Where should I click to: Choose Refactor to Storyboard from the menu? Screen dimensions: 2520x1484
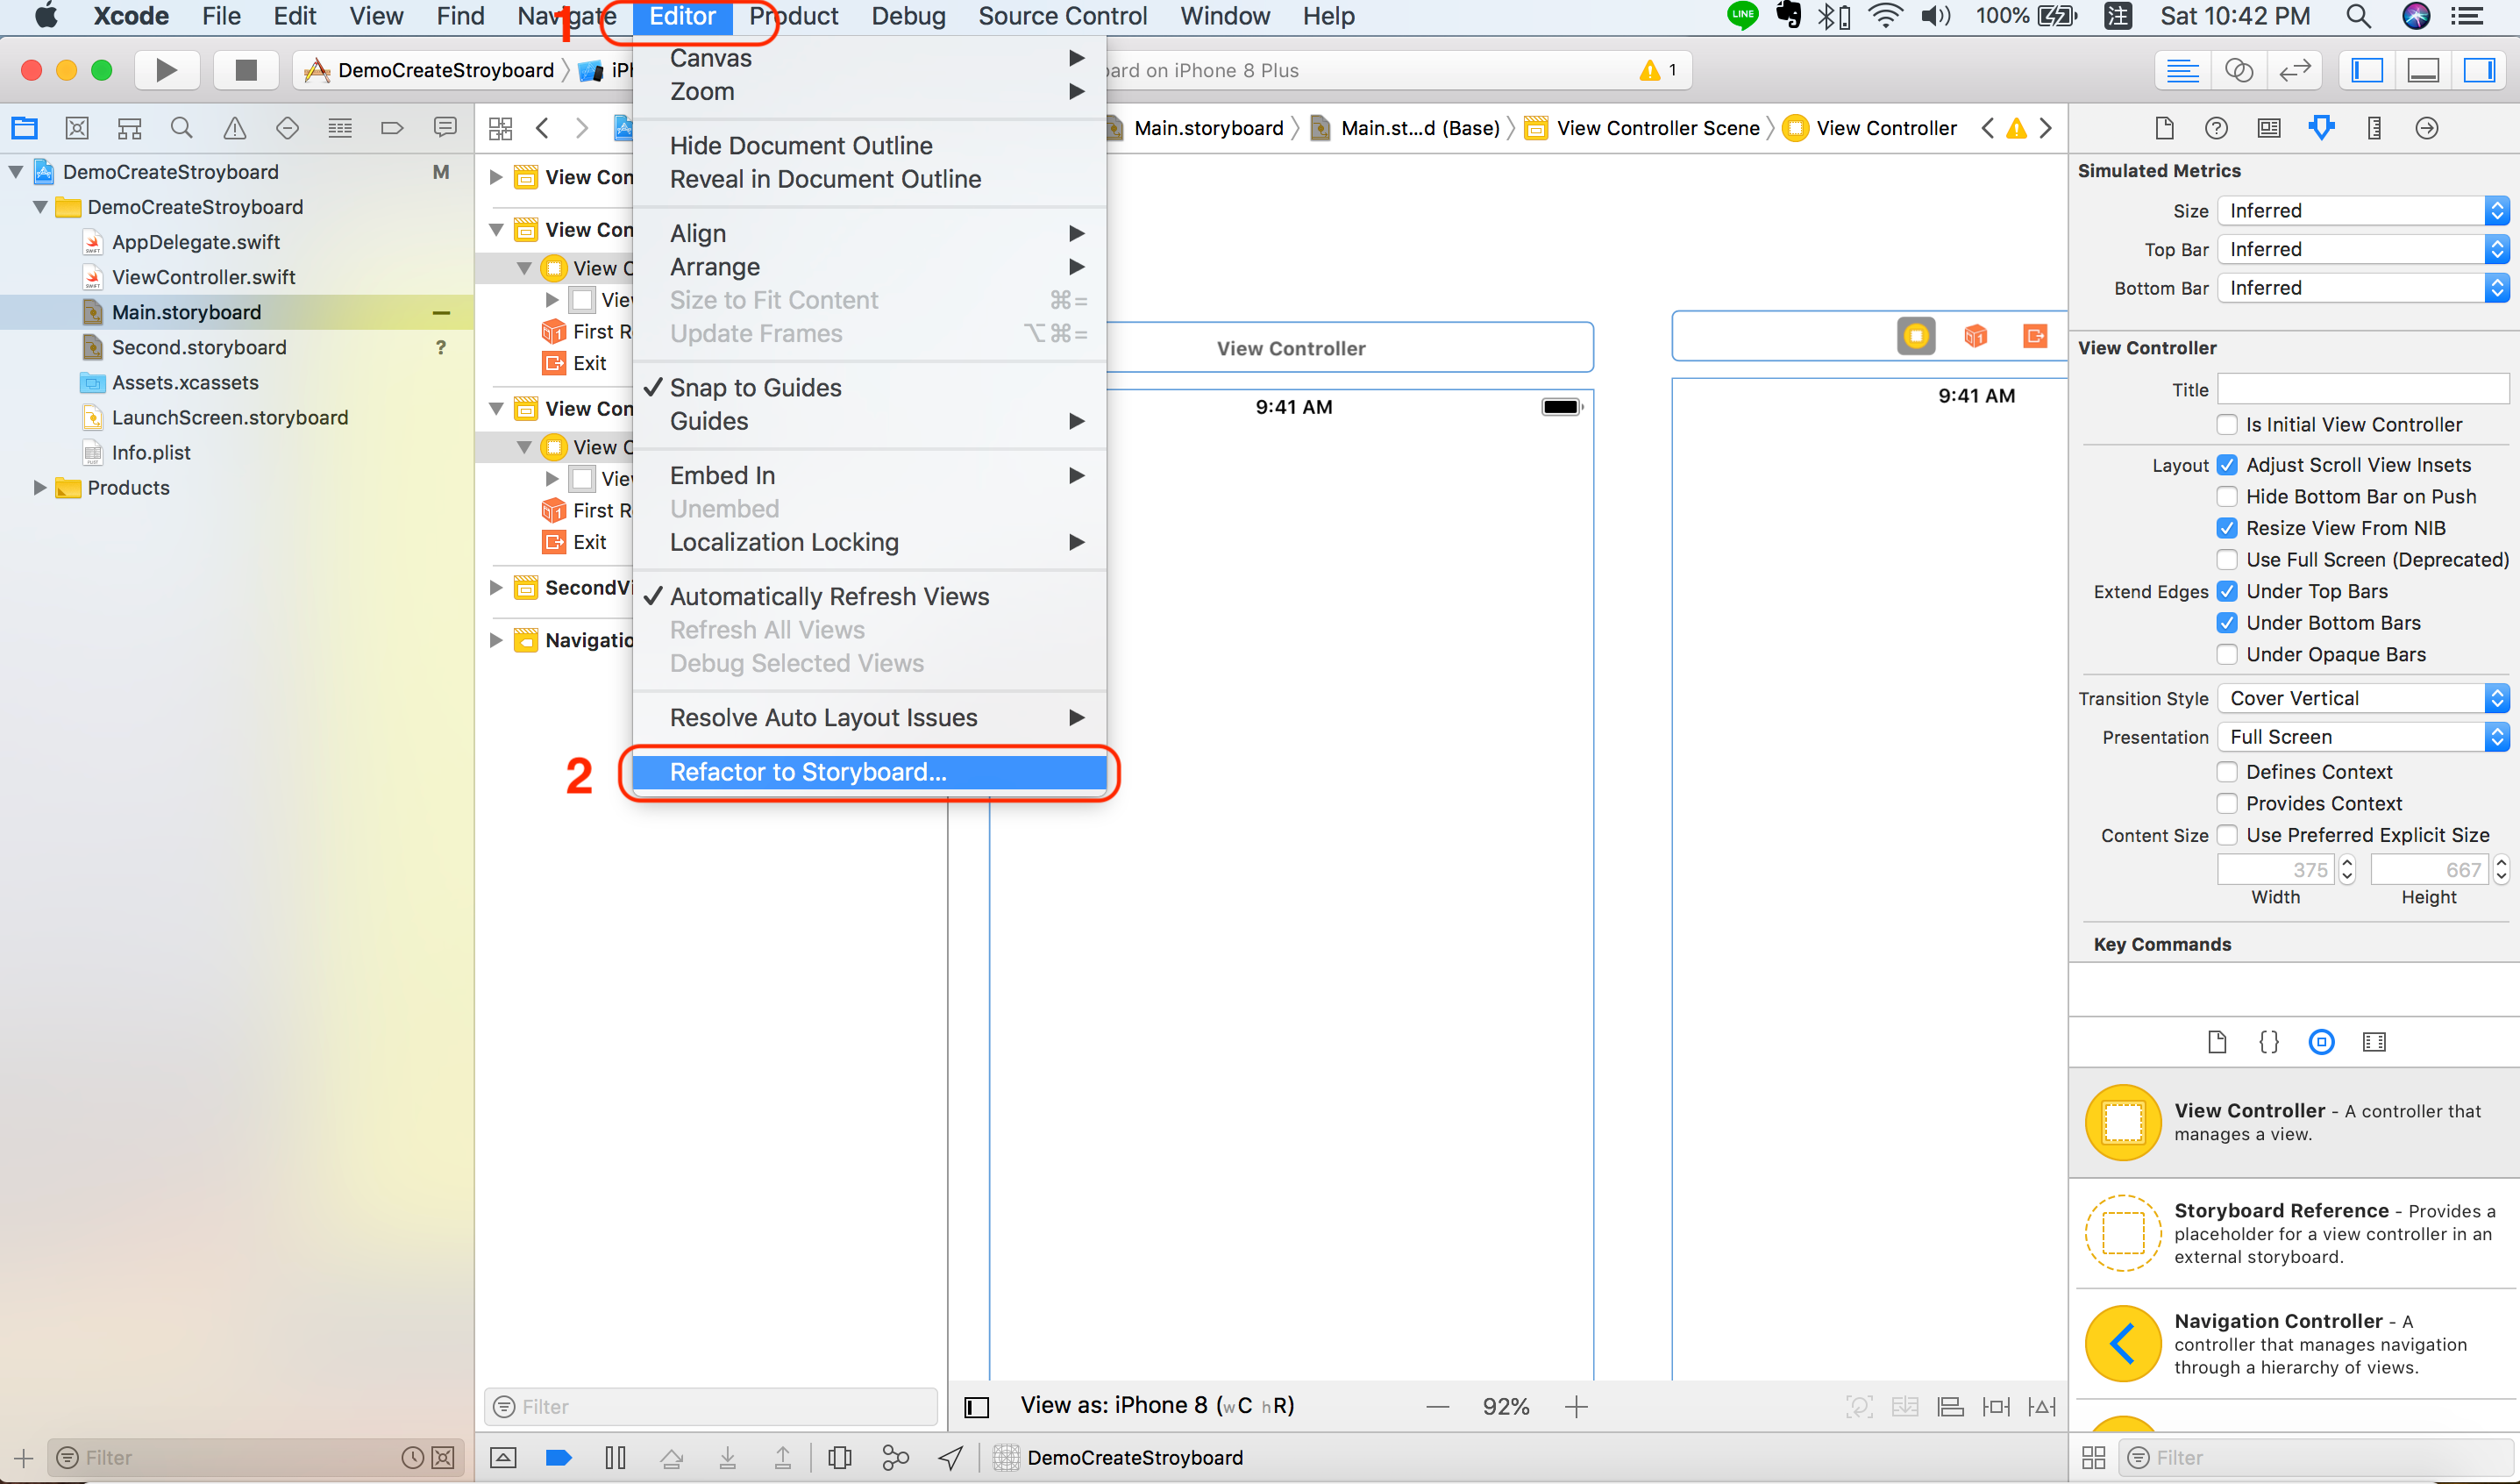pos(870,771)
